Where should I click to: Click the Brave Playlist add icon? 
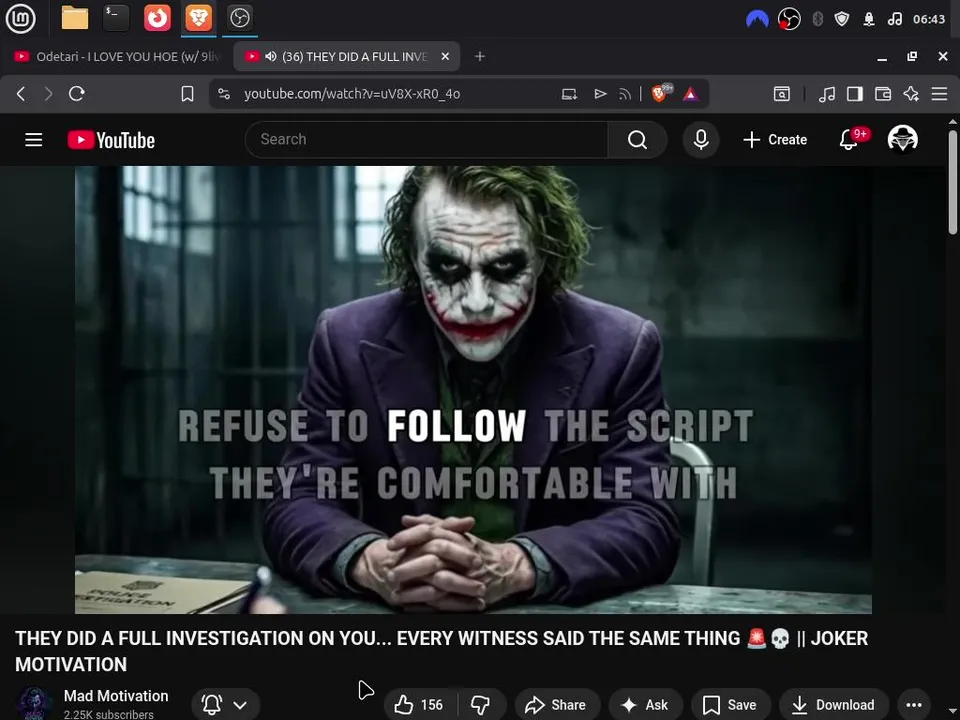(x=600, y=94)
